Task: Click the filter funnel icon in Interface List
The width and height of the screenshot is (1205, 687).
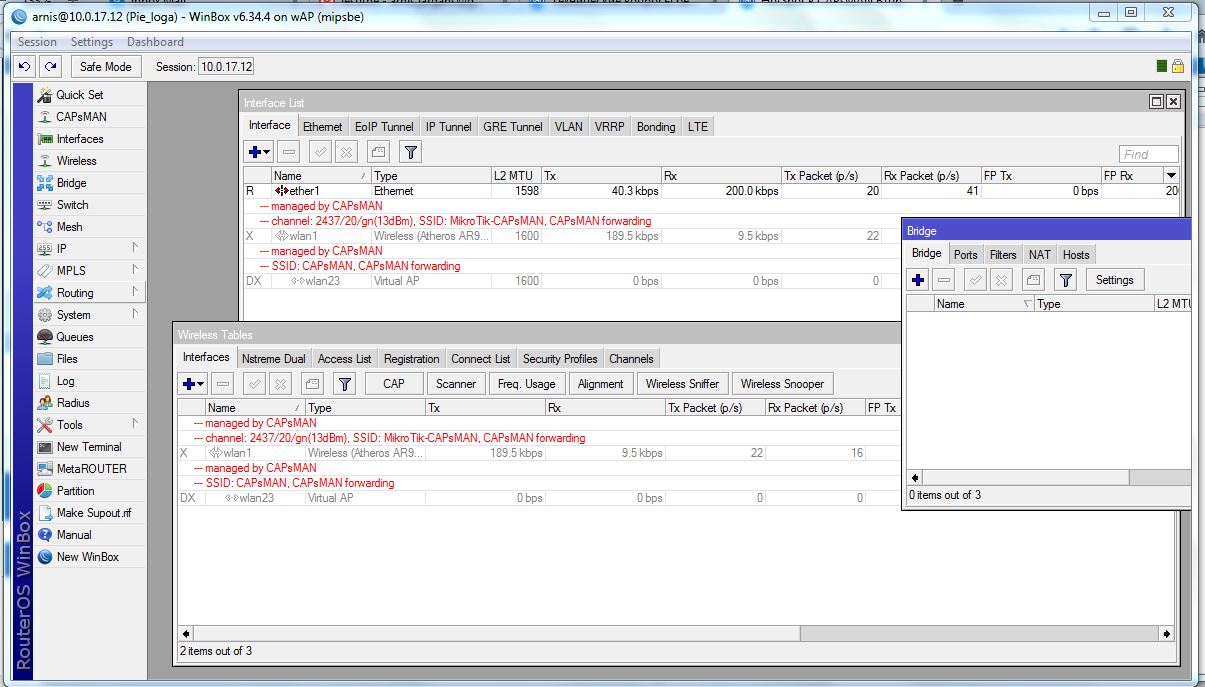Action: point(410,152)
